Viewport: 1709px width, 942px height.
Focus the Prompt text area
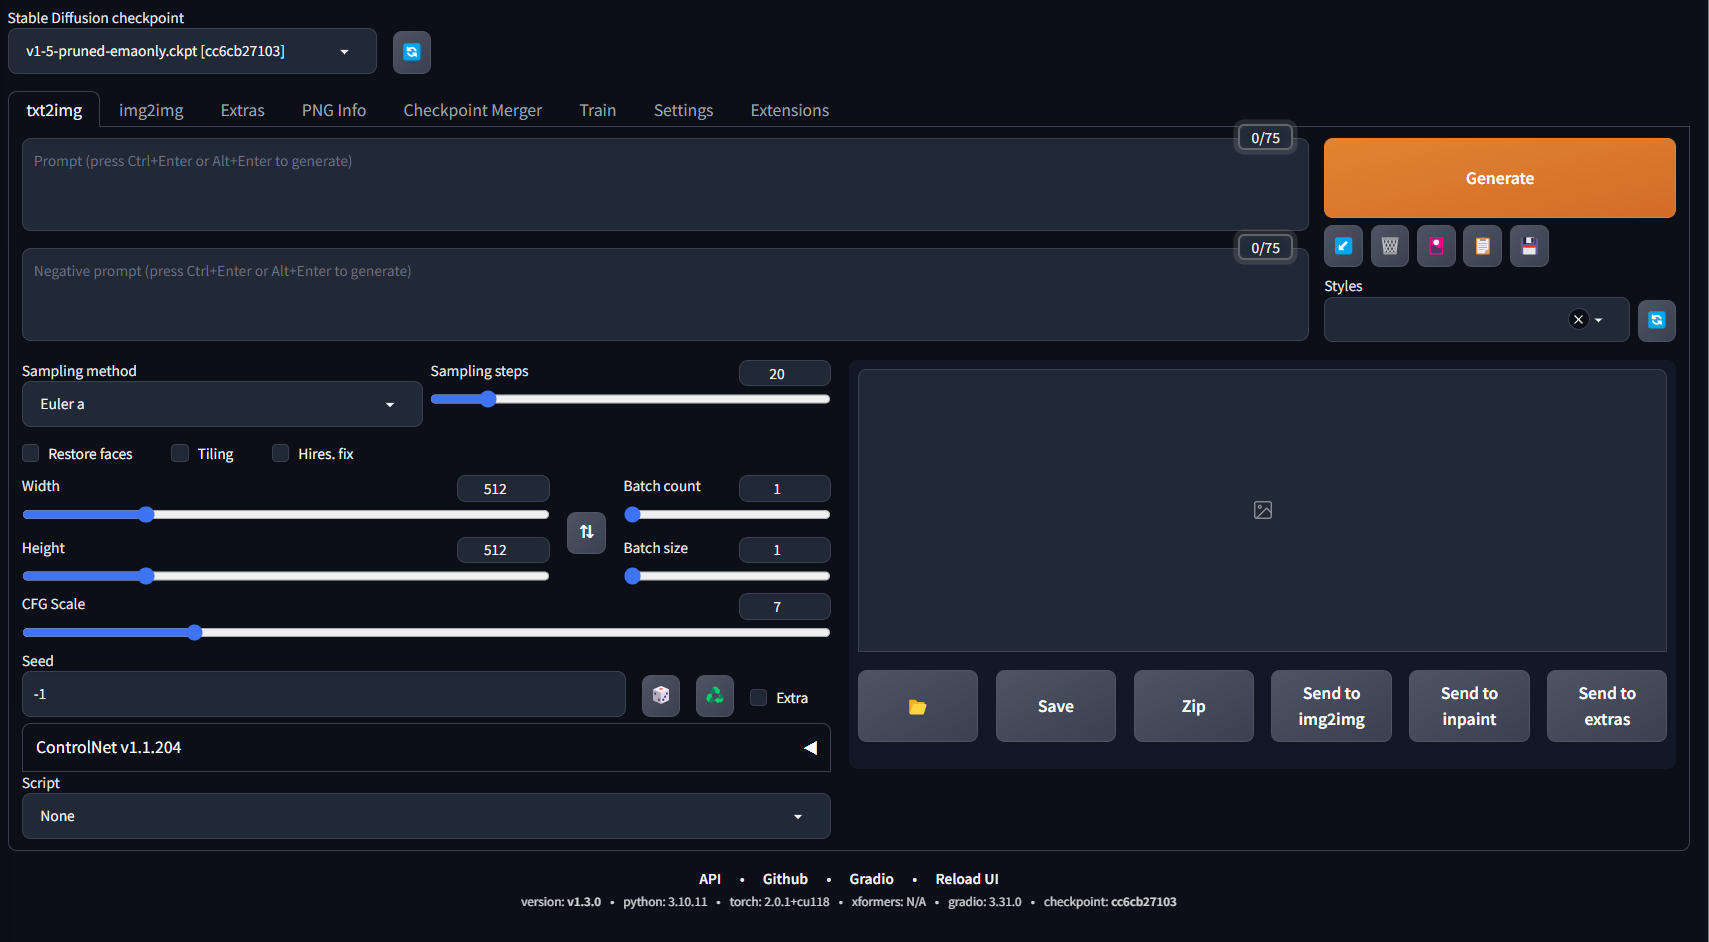(665, 184)
